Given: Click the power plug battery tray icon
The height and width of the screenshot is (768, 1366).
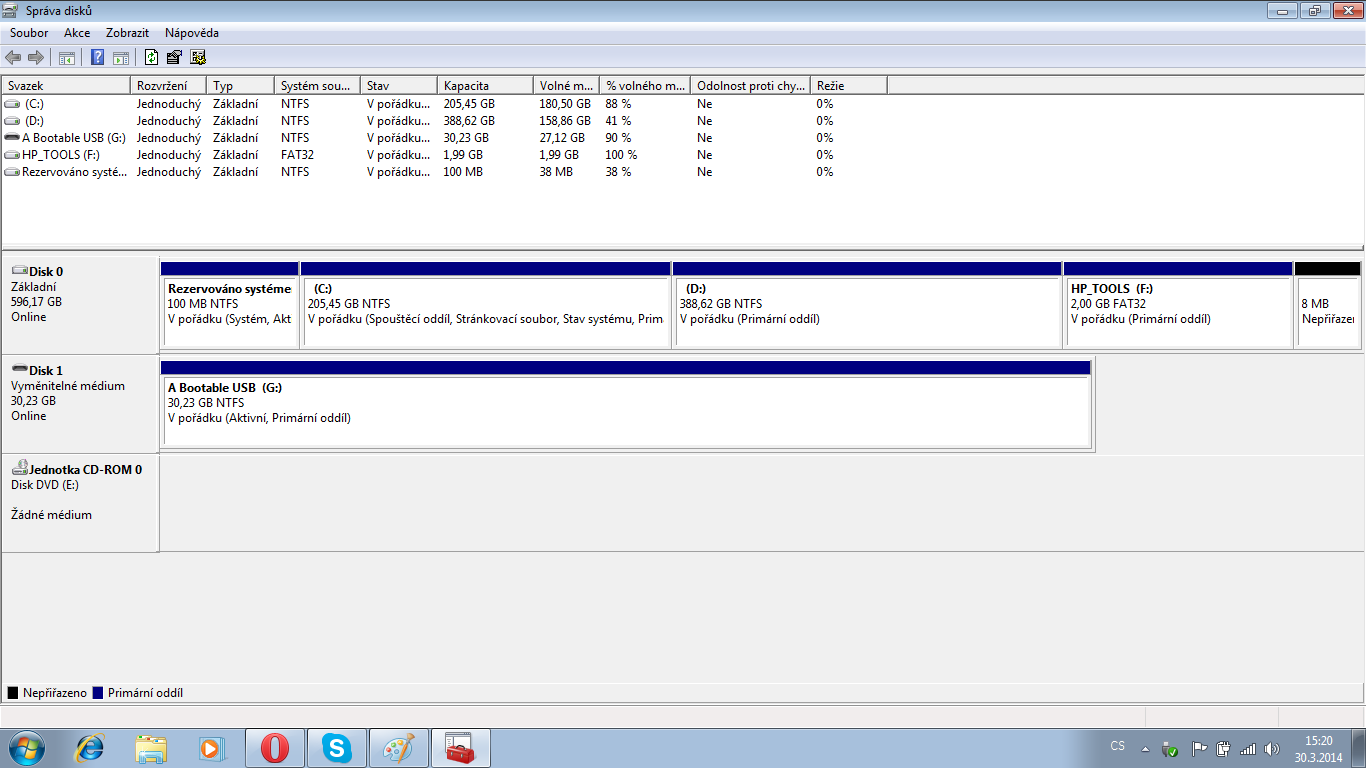Looking at the screenshot, I should point(1221,748).
